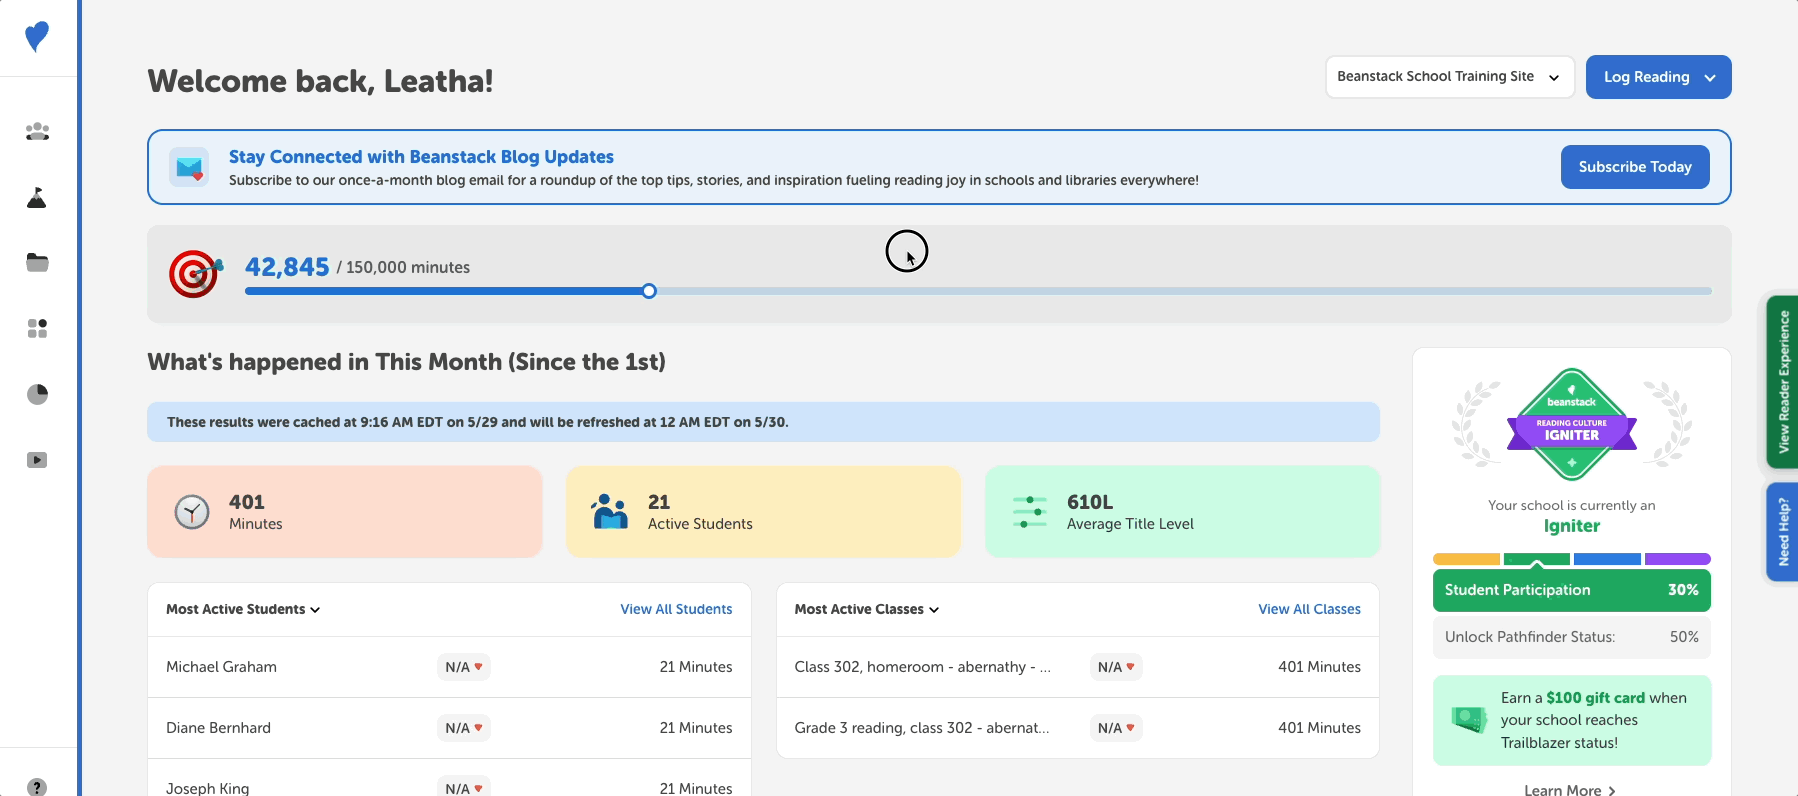The image size is (1798, 796).
Task: Click the Active Students readers icon
Action: click(610, 512)
